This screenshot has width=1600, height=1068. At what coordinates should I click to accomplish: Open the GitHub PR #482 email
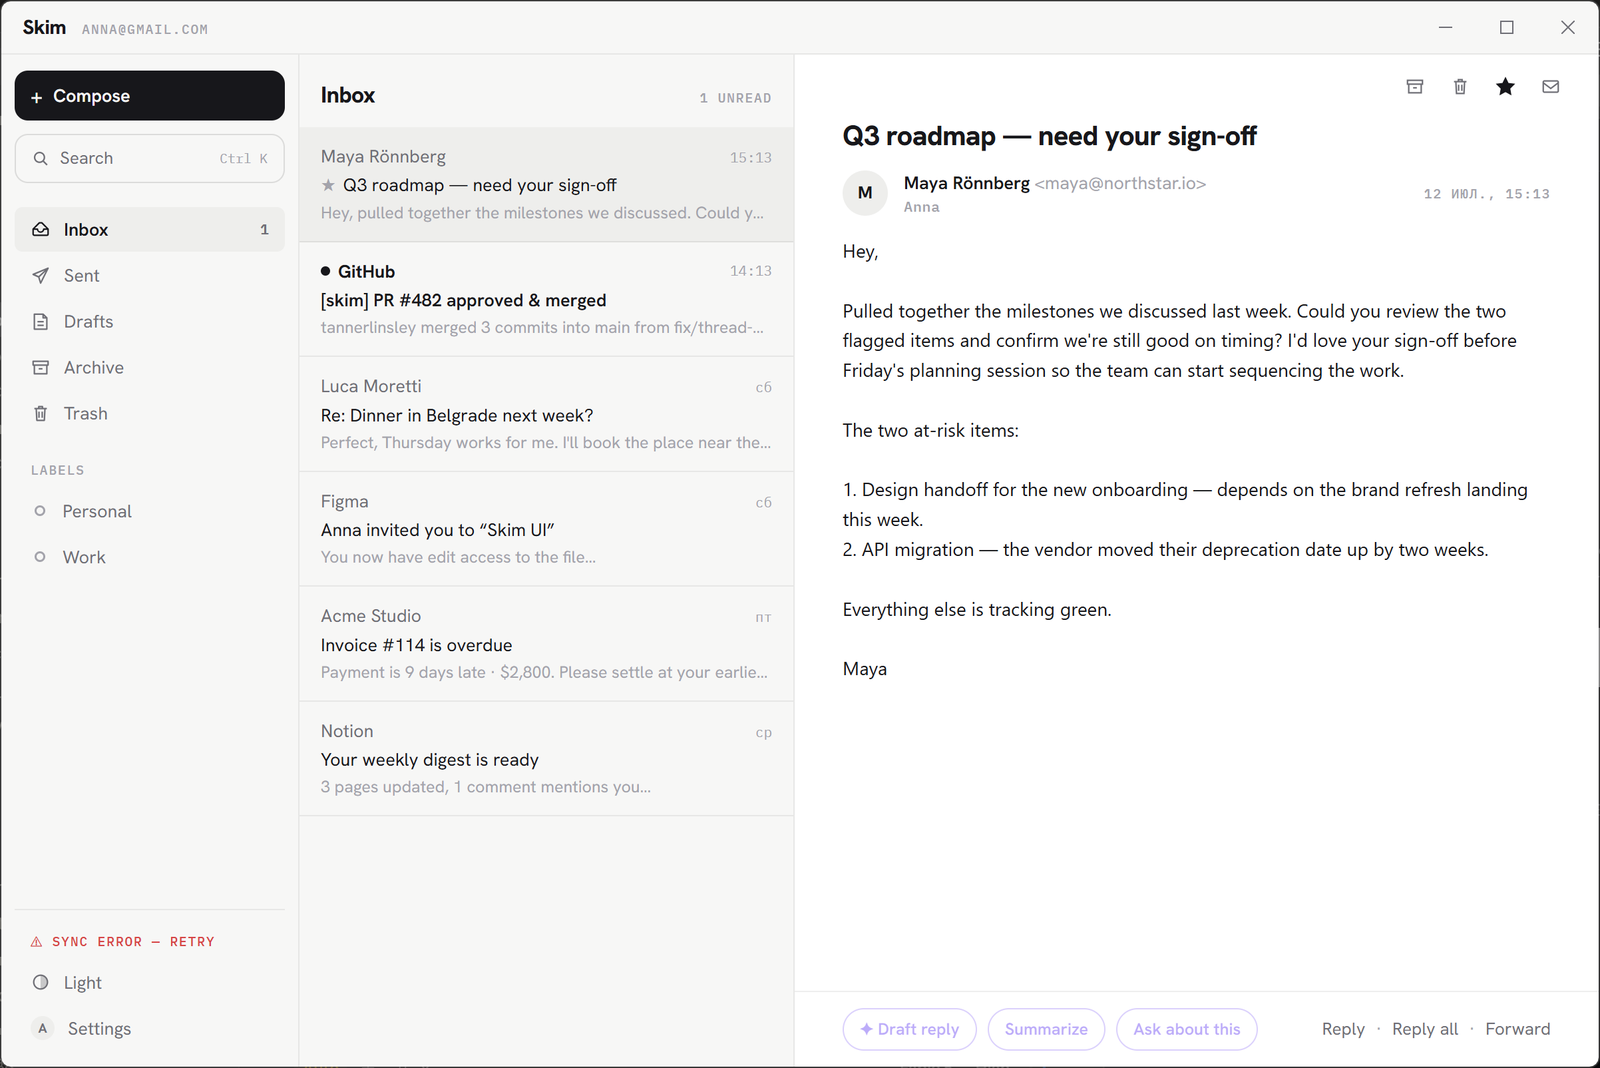coord(546,299)
